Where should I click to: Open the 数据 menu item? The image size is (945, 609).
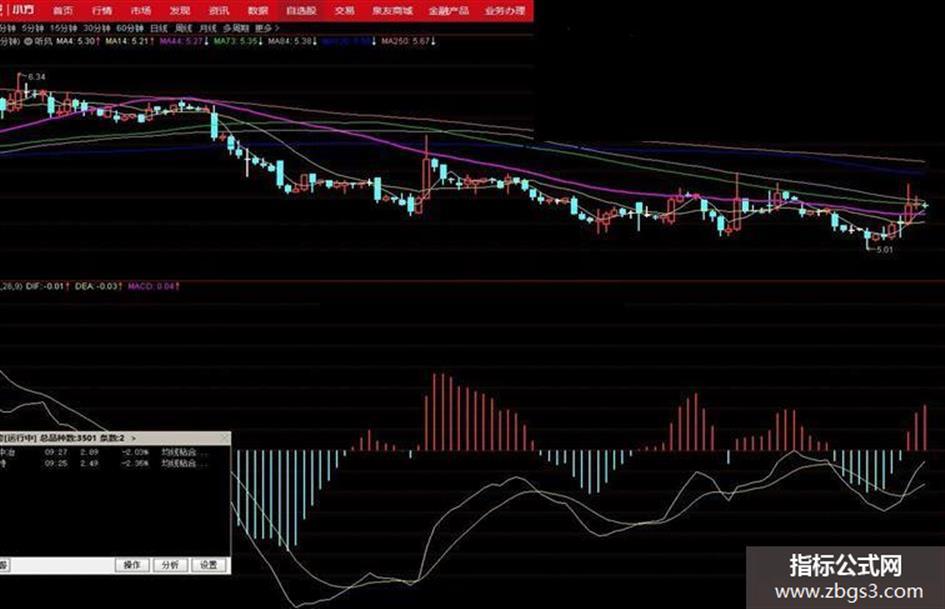258,10
